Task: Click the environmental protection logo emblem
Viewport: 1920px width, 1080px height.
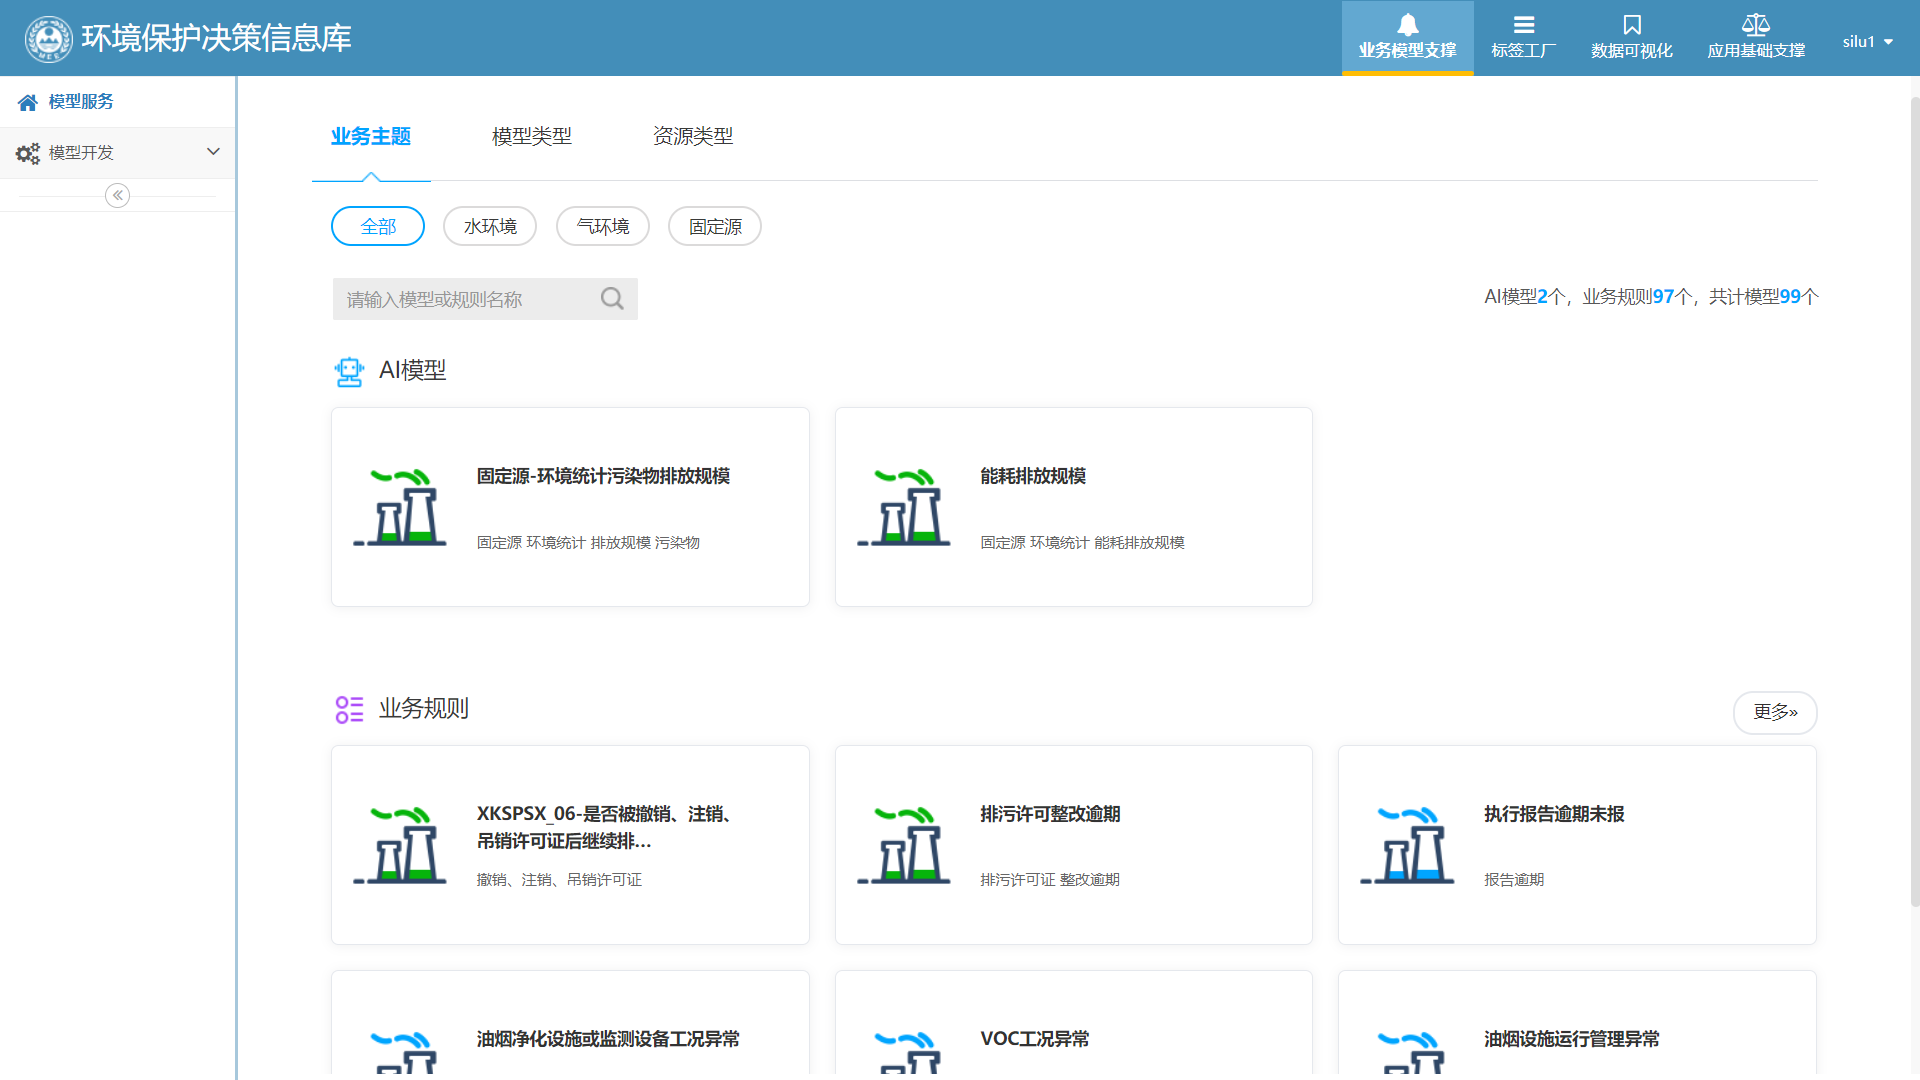Action: [48, 38]
